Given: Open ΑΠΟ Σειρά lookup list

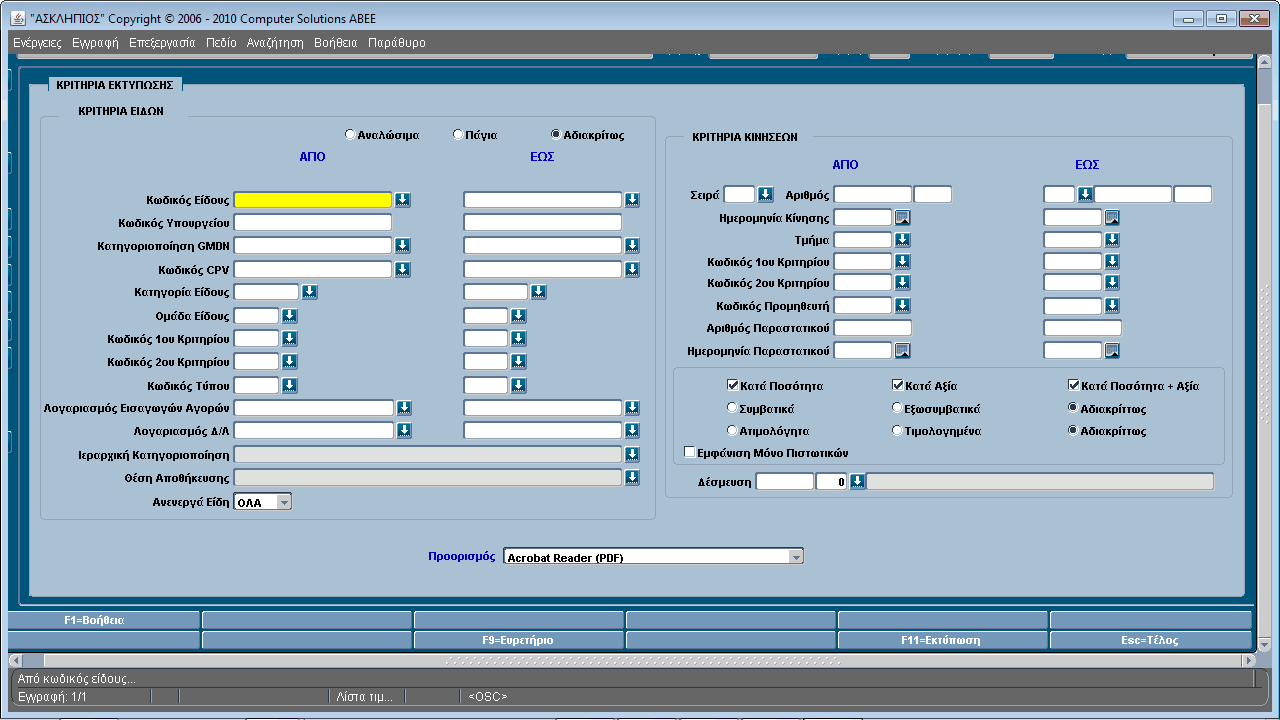Looking at the screenshot, I should coord(765,194).
